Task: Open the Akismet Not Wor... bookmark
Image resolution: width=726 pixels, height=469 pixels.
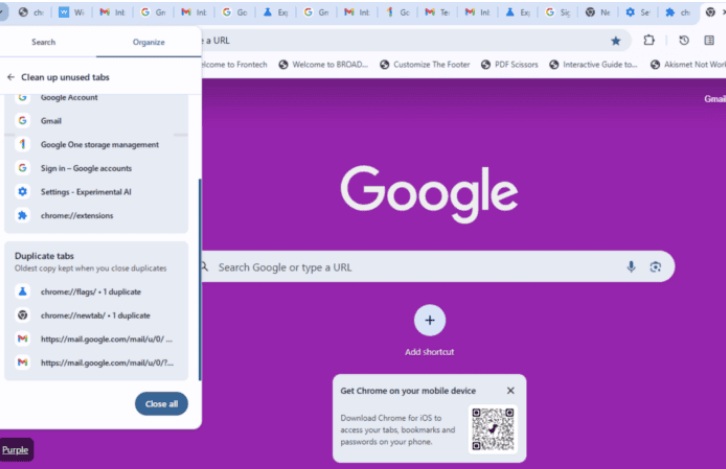Action: pyautogui.click(x=688, y=64)
